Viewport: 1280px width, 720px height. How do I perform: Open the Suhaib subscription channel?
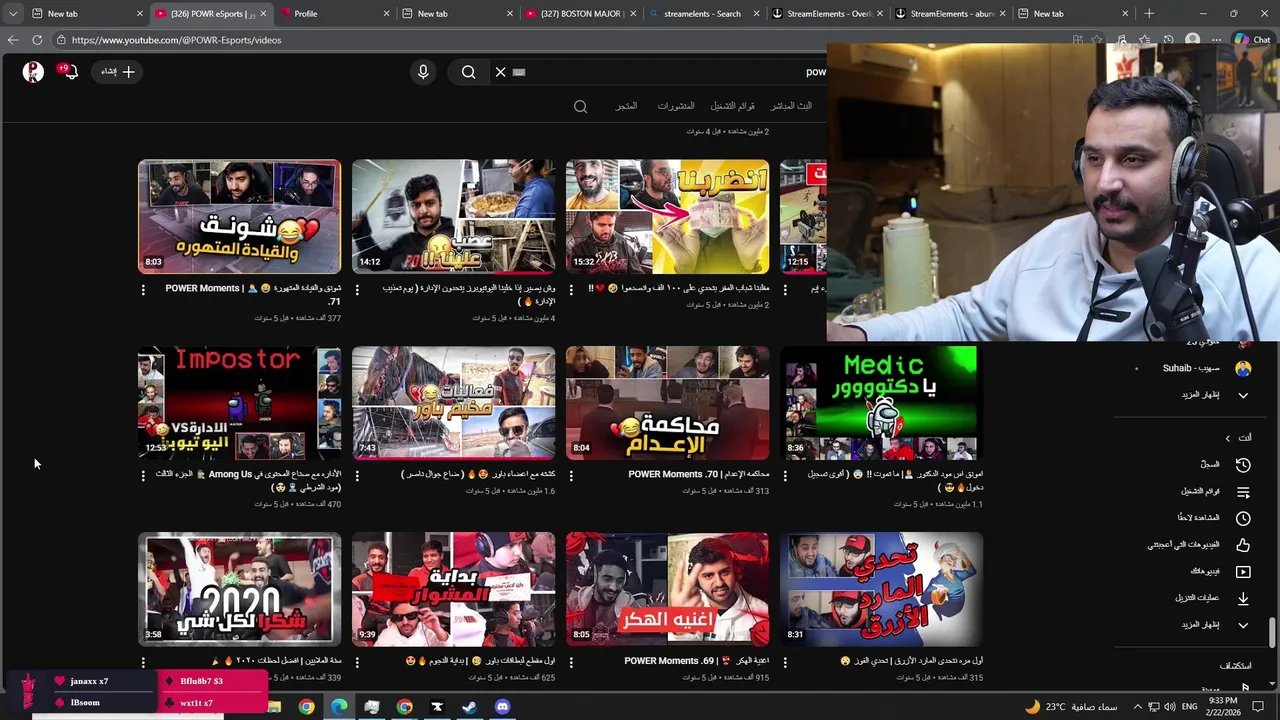1193,368
